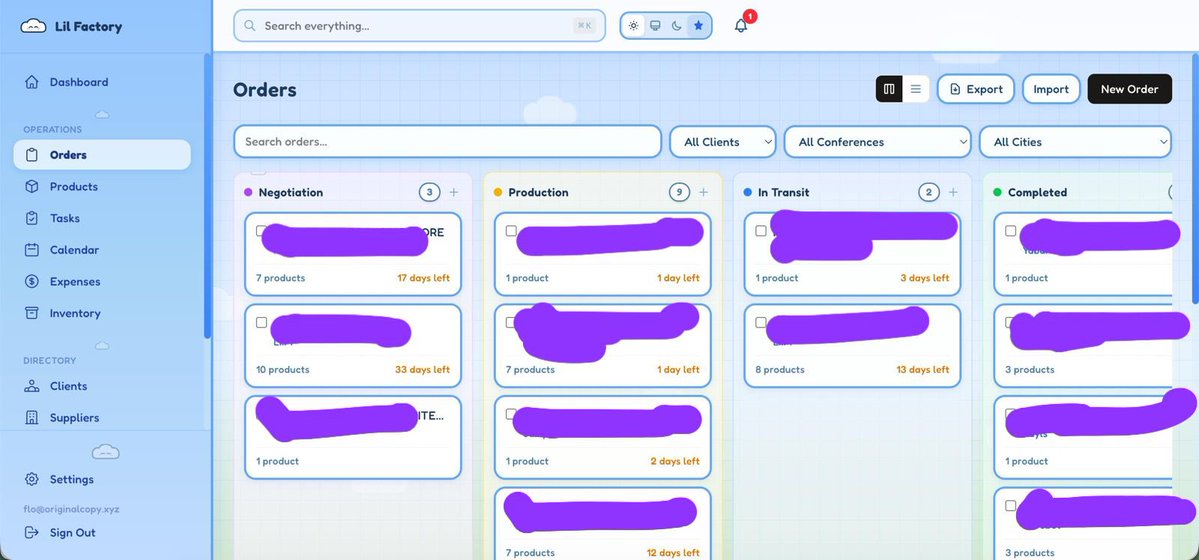Click the "13 days left" label
The width and height of the screenshot is (1199, 560).
pyautogui.click(x=923, y=370)
